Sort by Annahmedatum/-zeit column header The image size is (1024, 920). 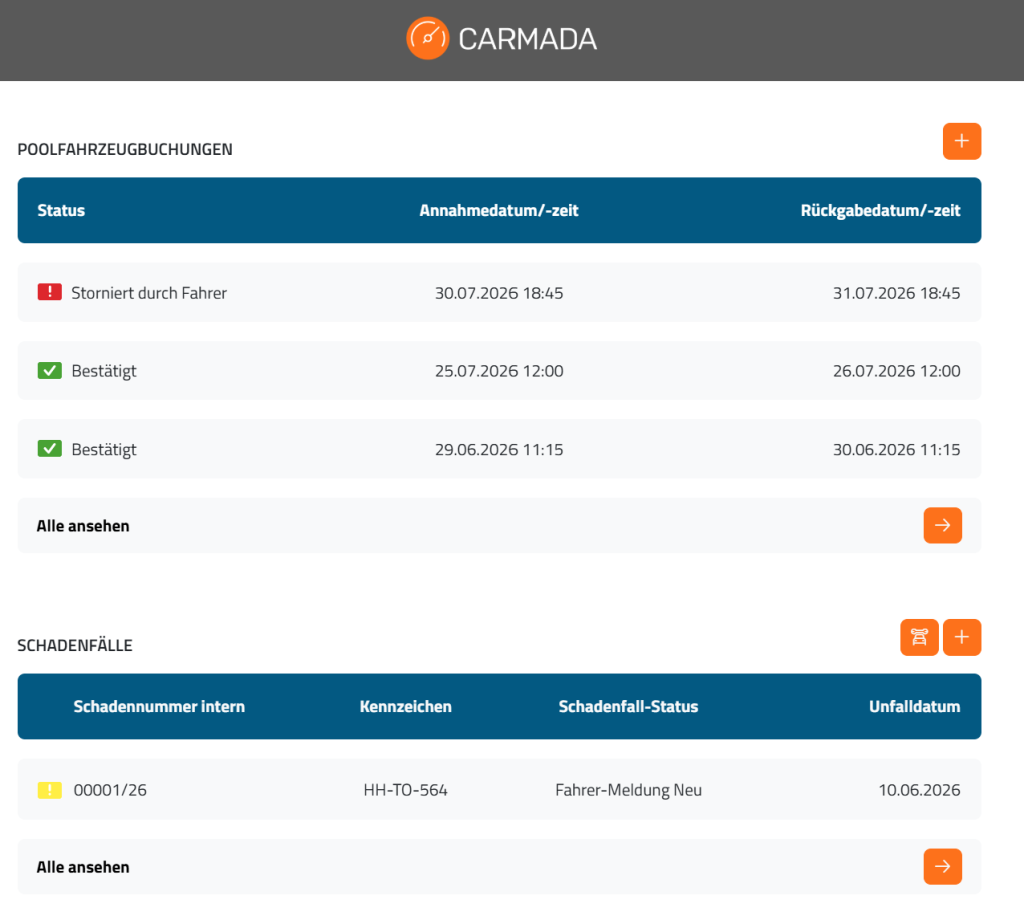(x=499, y=210)
